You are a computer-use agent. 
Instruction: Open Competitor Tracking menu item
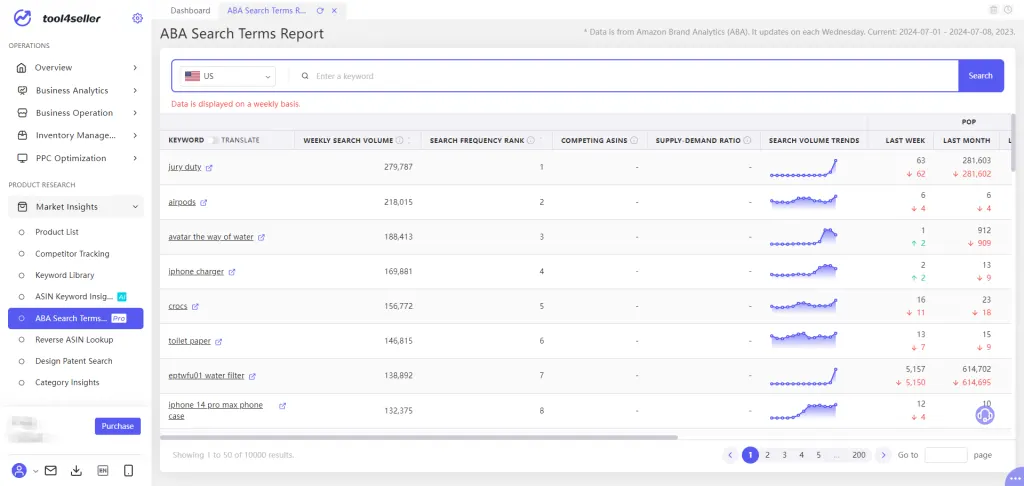tap(72, 253)
